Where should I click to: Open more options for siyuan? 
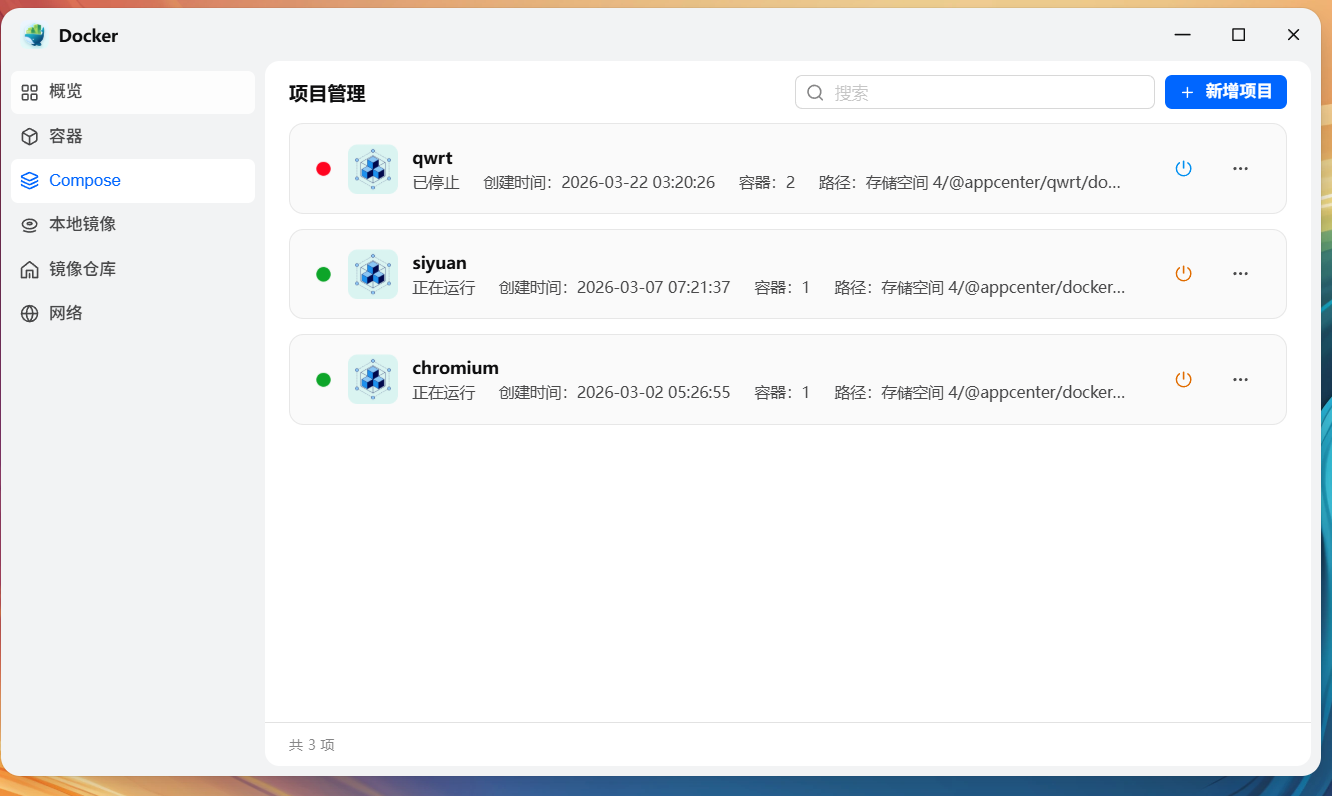point(1241,273)
